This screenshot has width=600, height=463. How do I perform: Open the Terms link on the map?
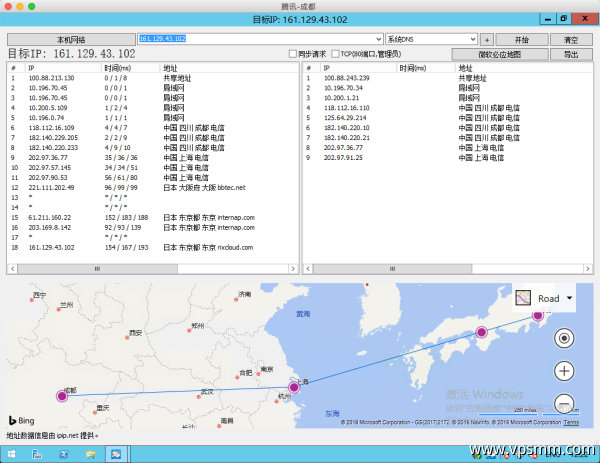(571, 422)
